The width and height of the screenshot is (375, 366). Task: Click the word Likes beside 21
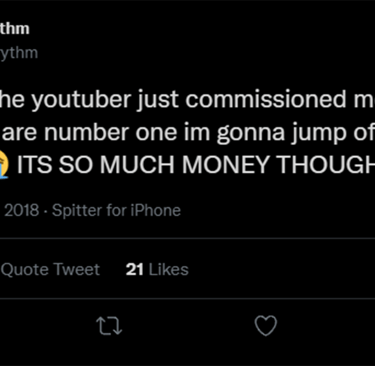tap(169, 269)
